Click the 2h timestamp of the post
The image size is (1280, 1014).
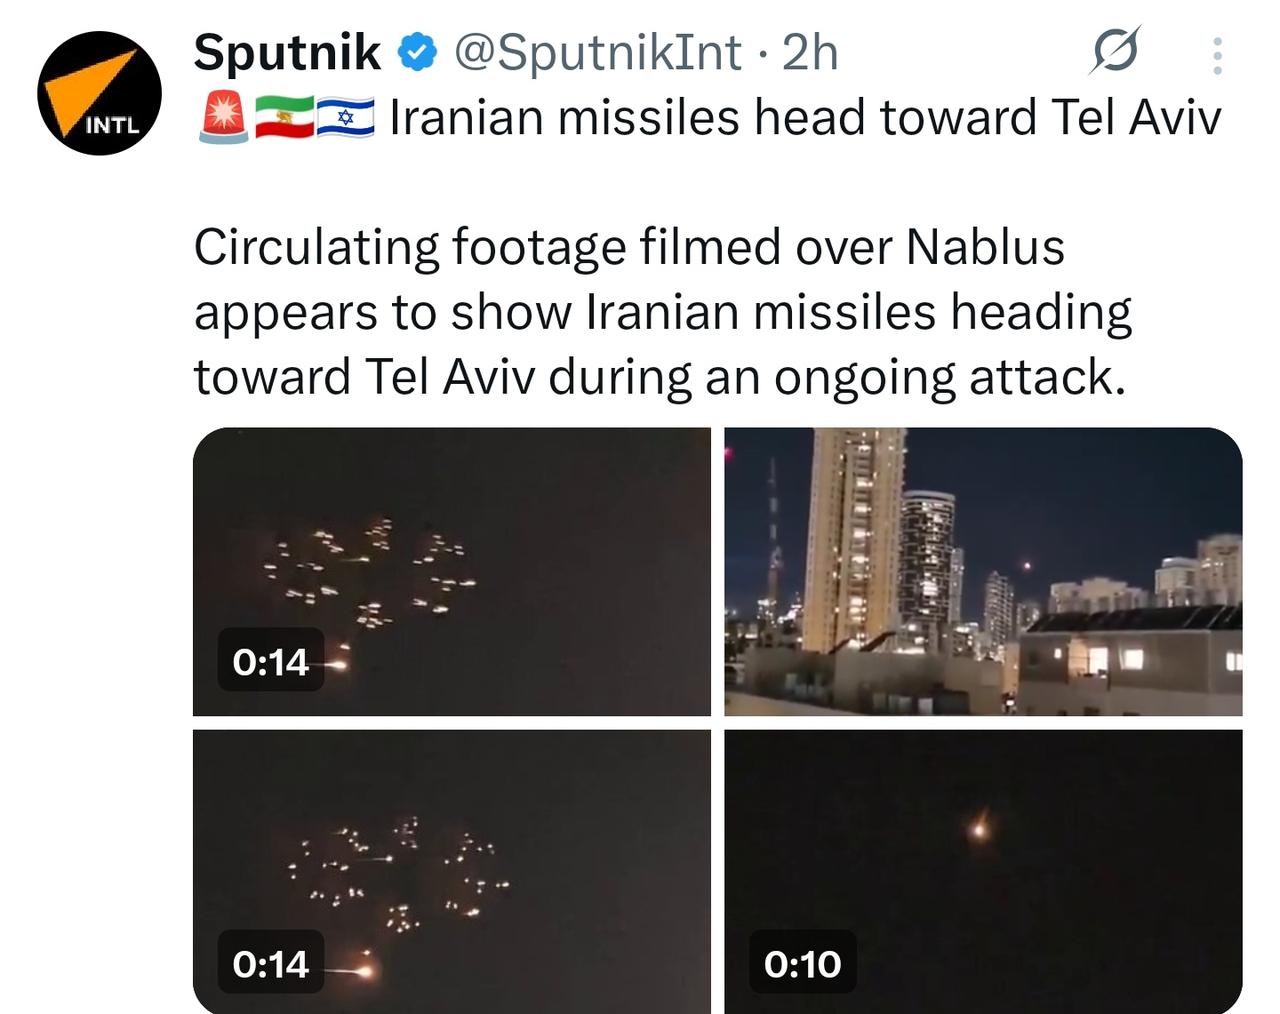pyautogui.click(x=810, y=53)
